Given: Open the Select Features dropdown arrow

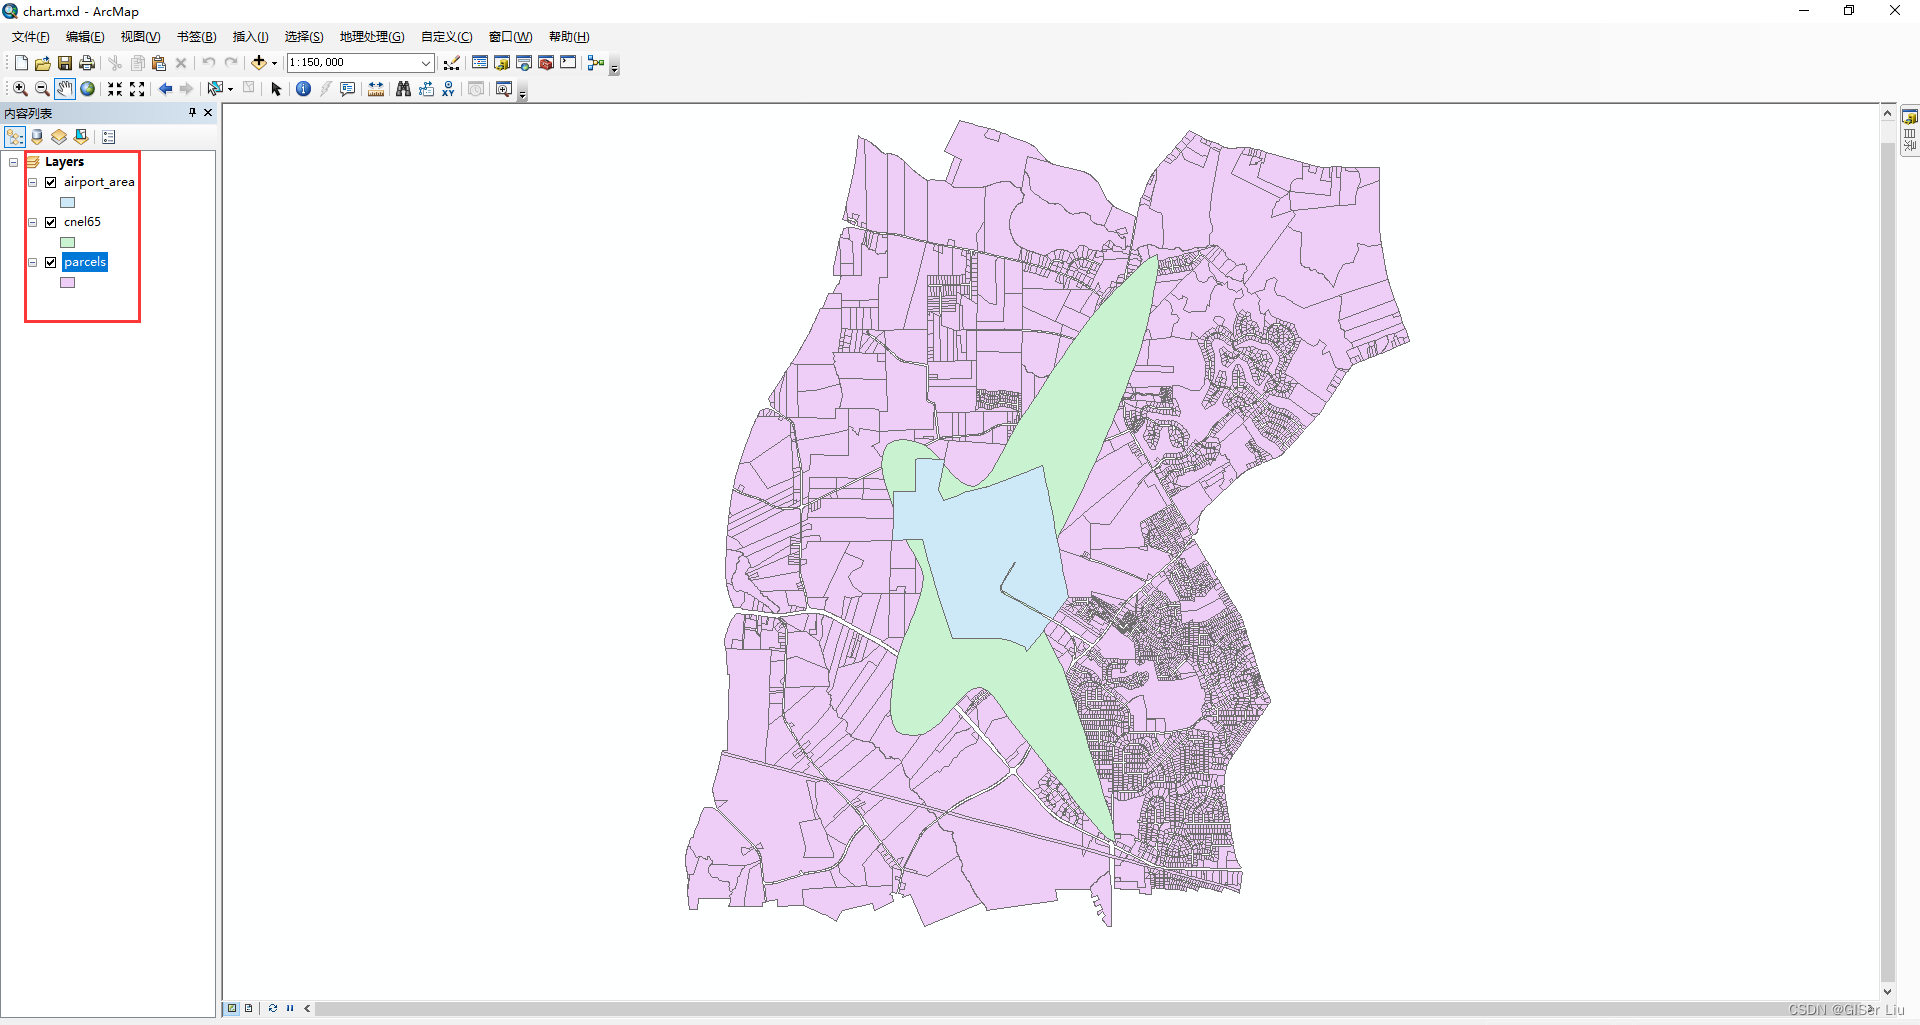Looking at the screenshot, I should [x=230, y=89].
